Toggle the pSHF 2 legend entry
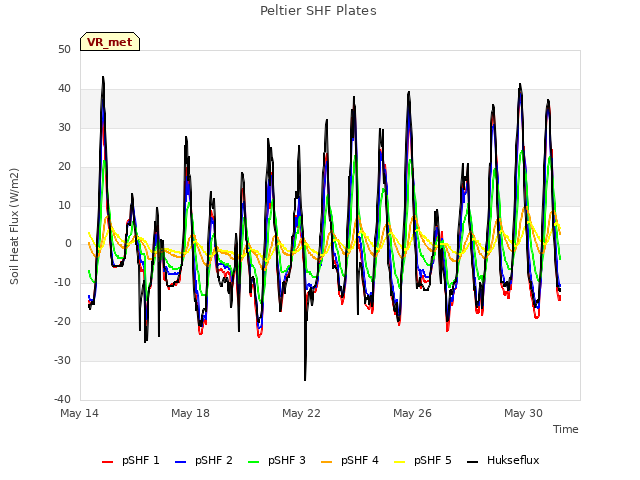Viewport: 640px width, 480px height. click(x=204, y=460)
